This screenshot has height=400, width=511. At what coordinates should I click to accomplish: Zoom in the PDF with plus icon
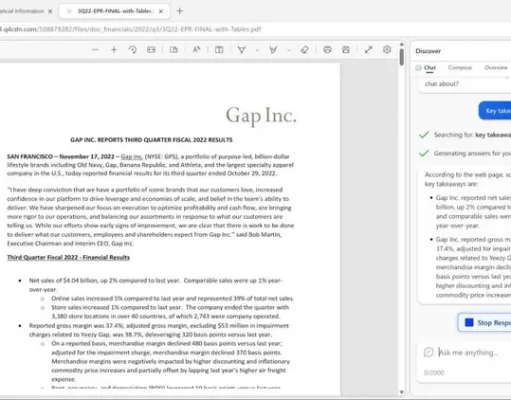coord(114,50)
